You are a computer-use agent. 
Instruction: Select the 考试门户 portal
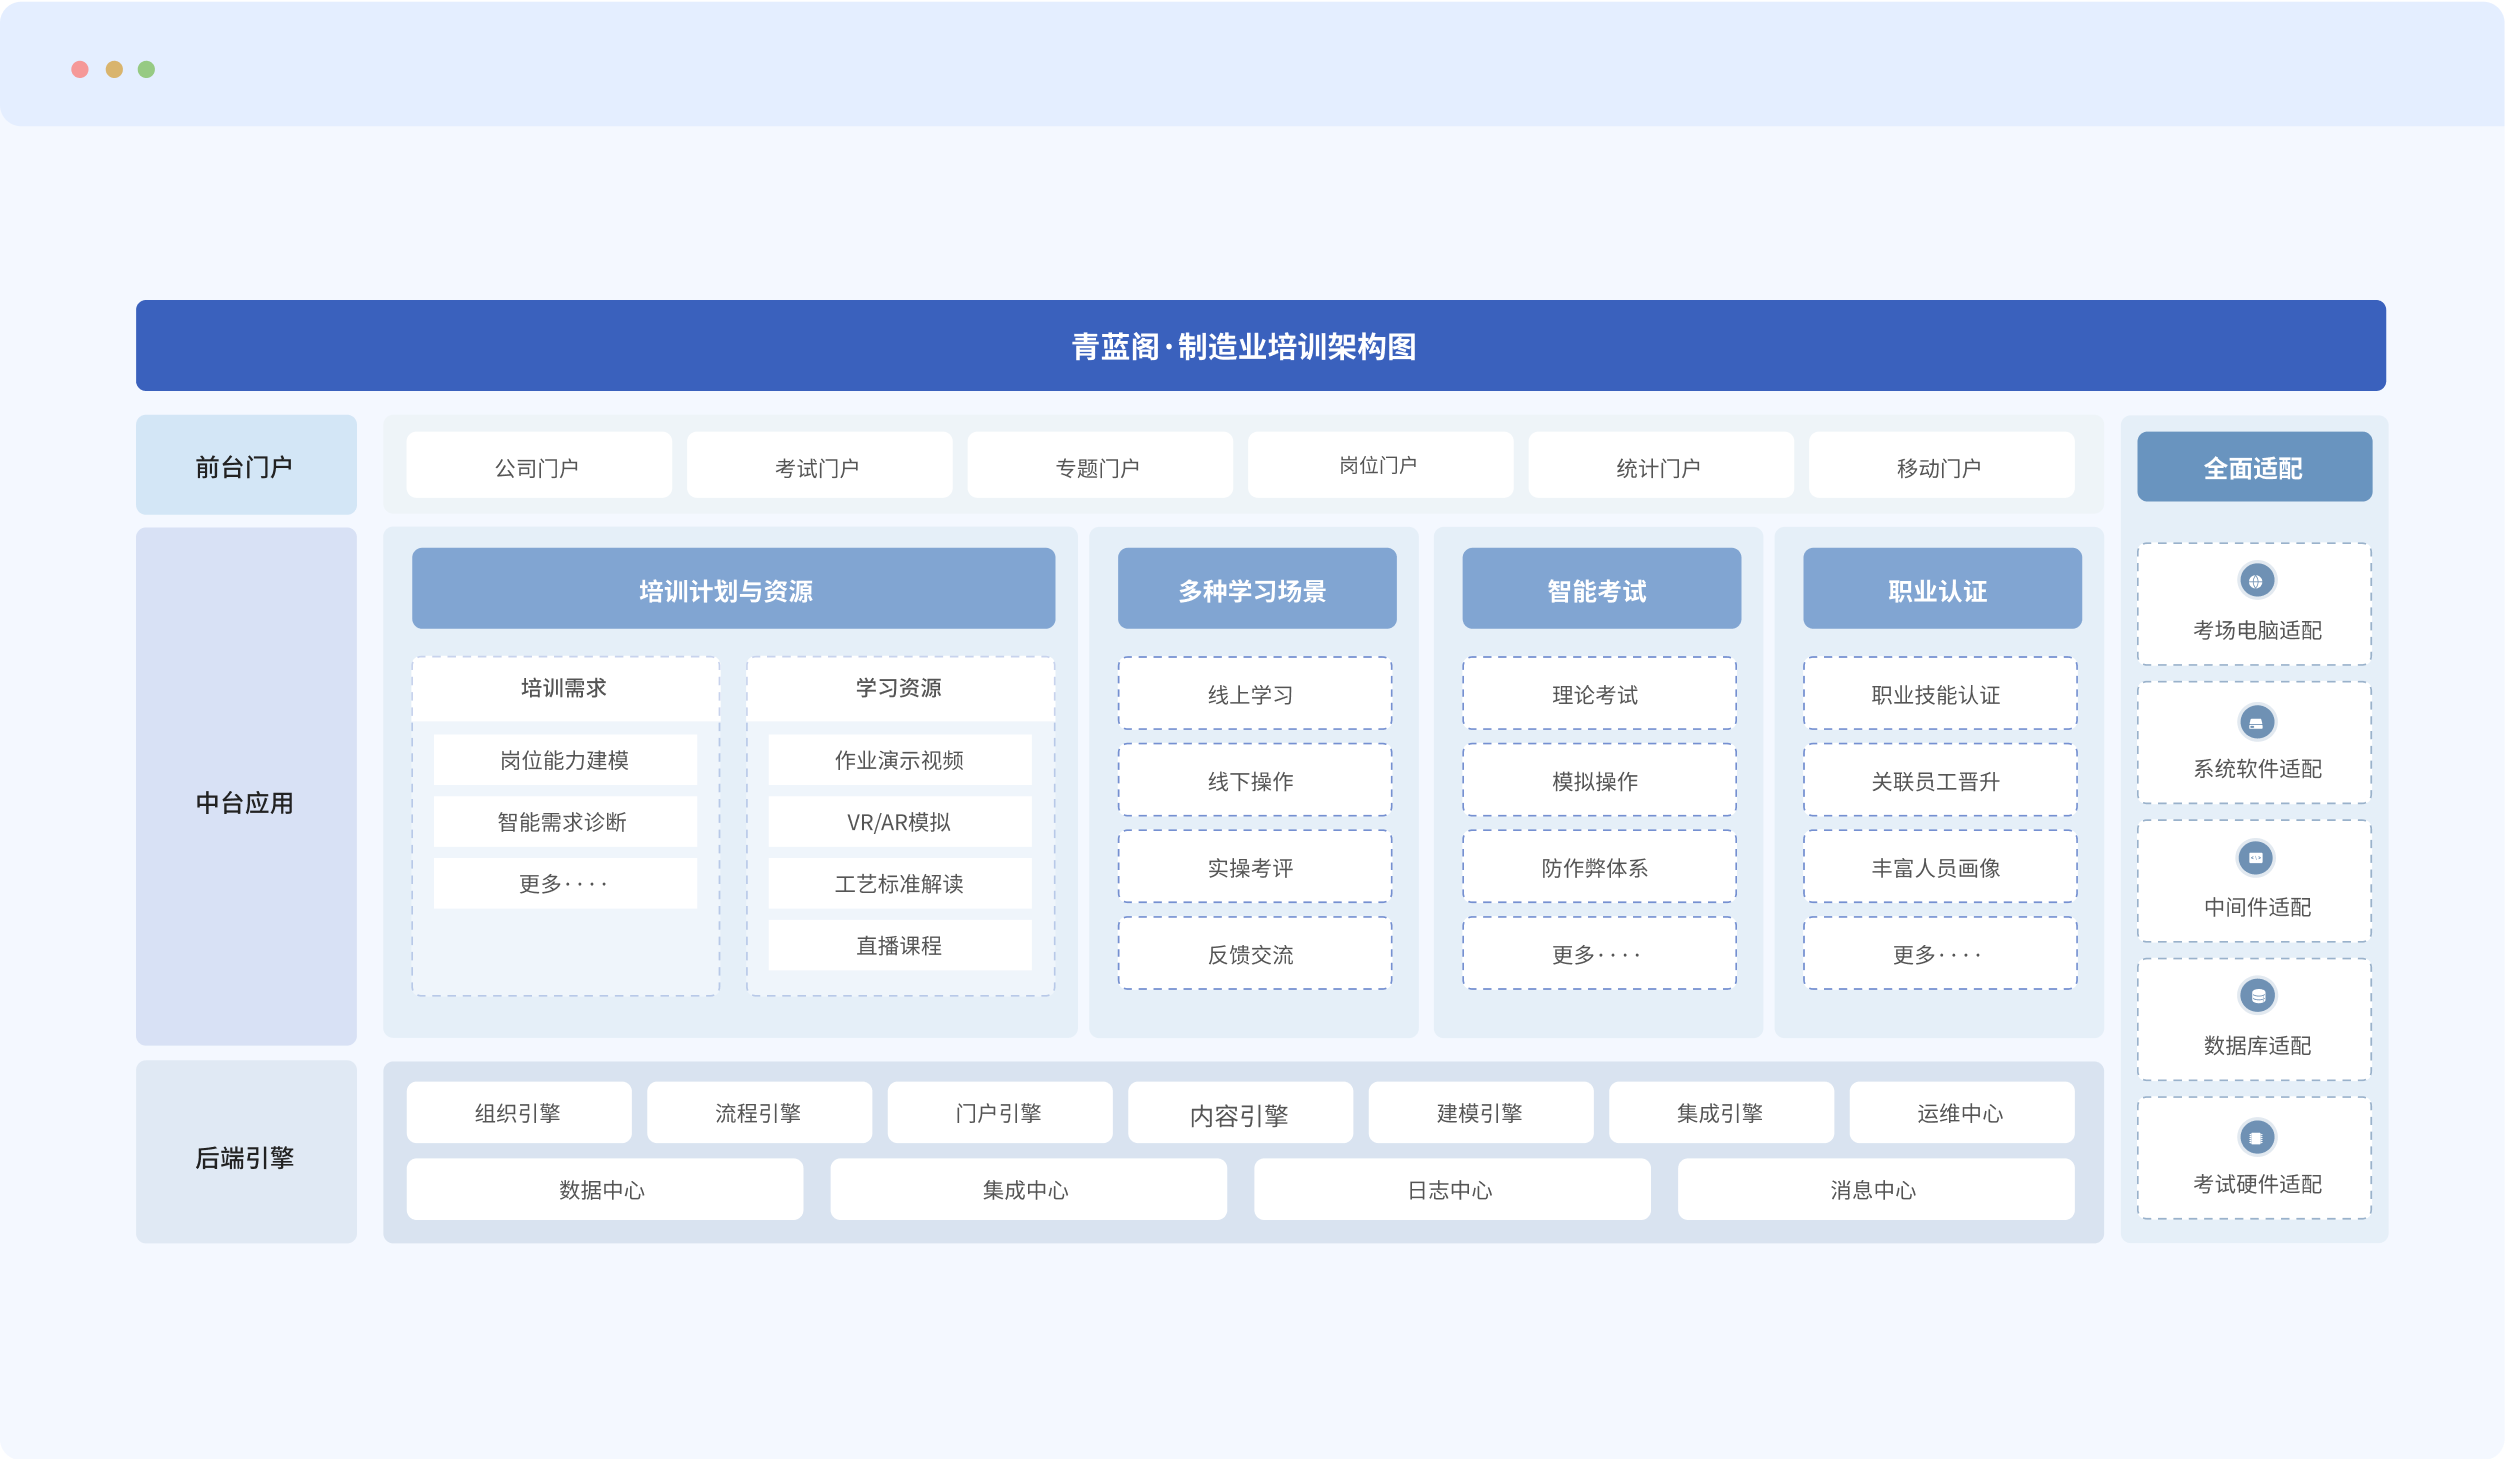(x=818, y=466)
